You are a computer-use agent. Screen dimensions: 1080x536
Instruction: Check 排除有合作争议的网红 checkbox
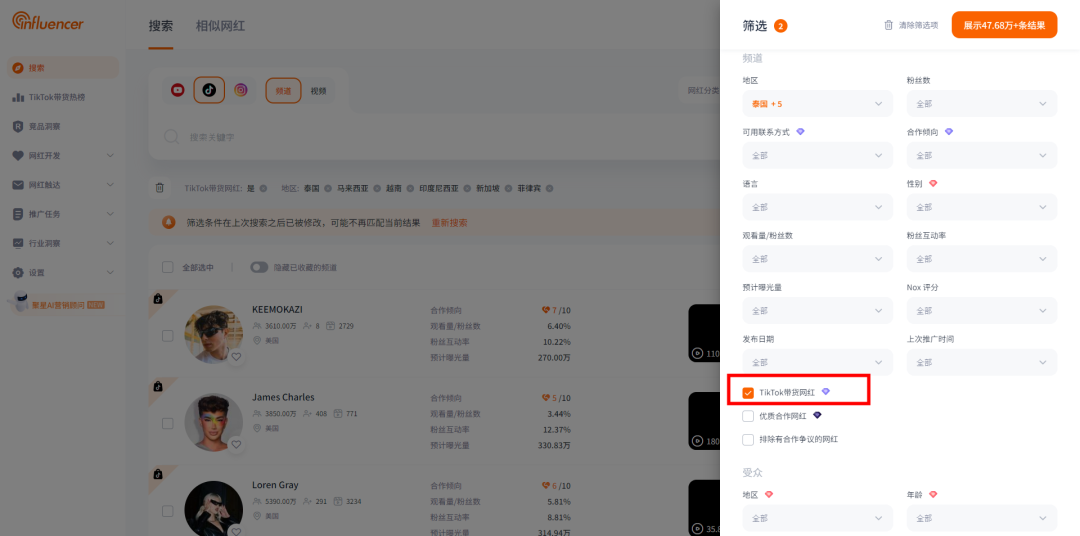(x=748, y=439)
